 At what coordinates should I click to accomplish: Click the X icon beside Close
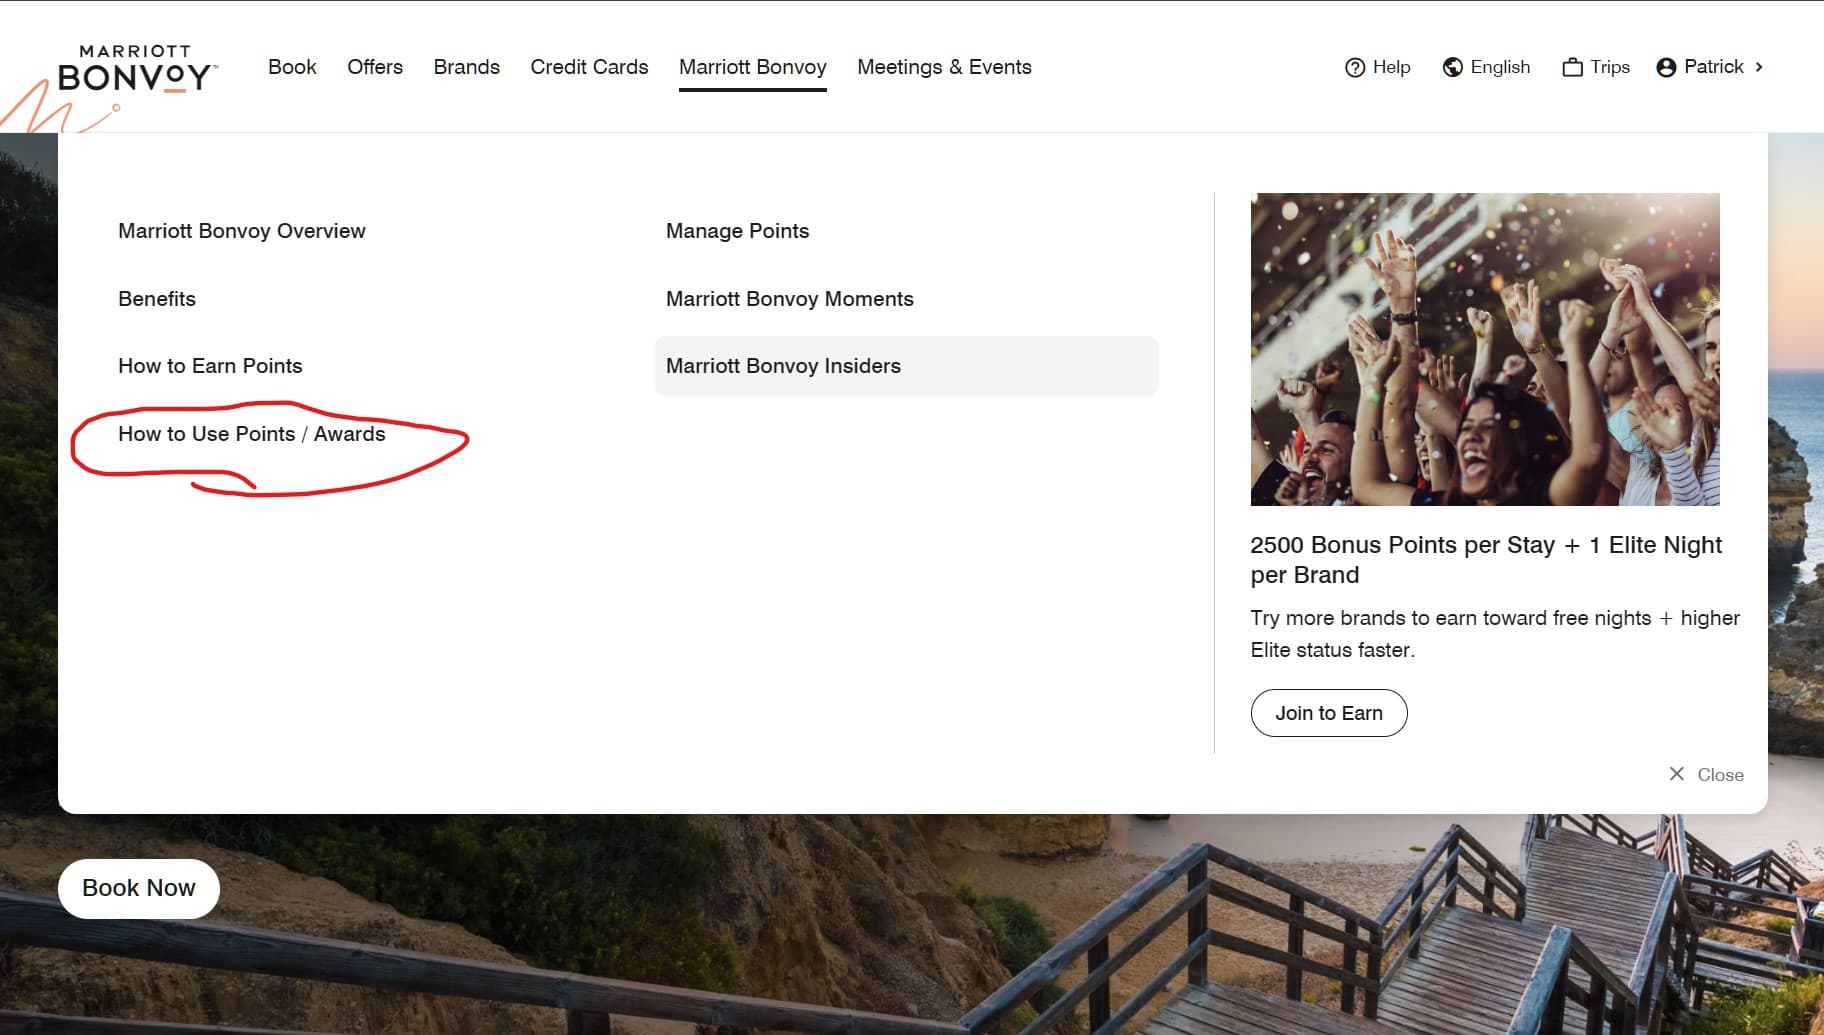pos(1677,774)
